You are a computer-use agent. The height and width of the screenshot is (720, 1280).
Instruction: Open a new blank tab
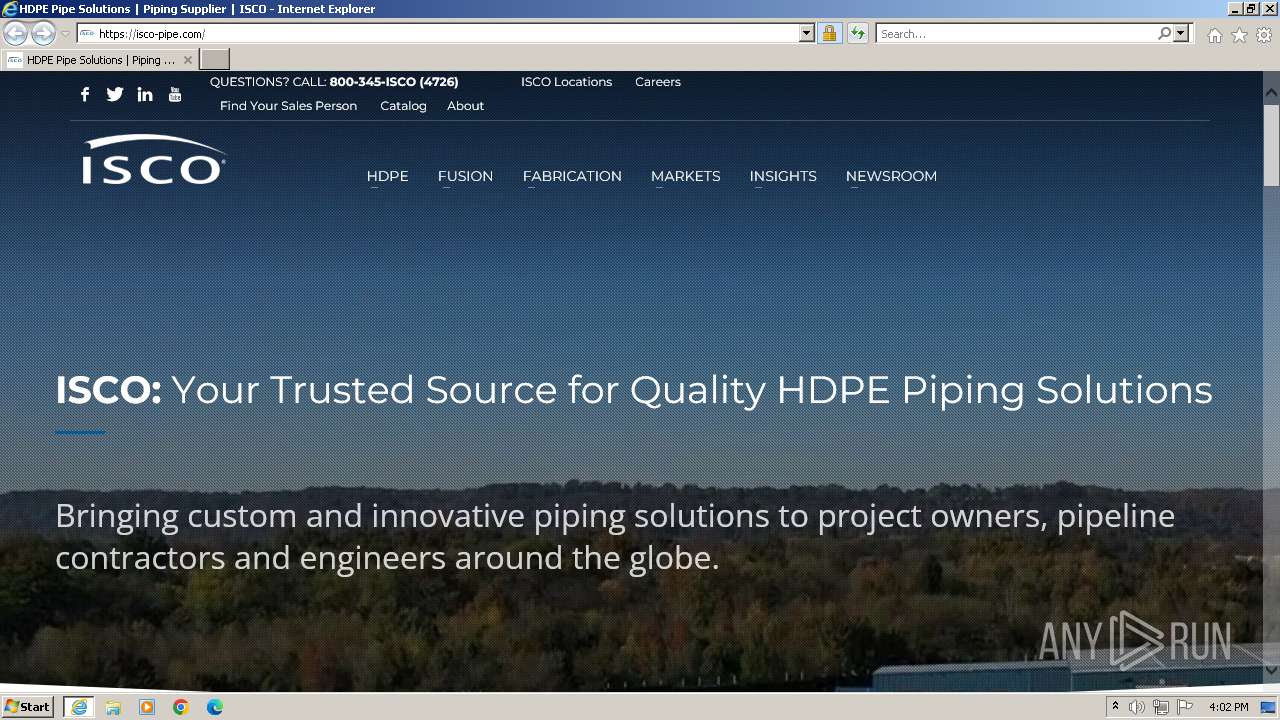[215, 60]
